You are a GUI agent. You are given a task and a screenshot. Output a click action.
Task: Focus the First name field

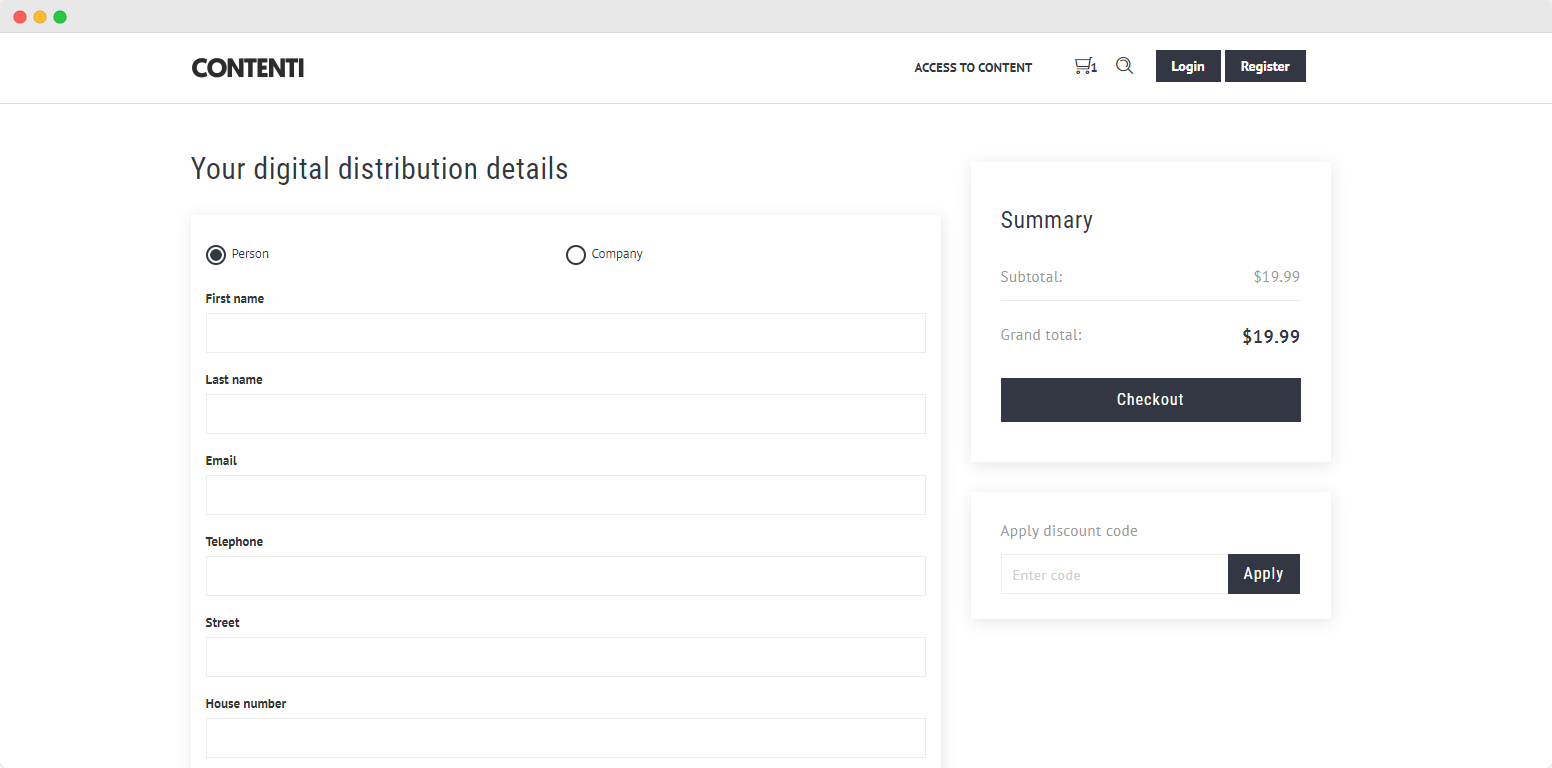tap(566, 333)
